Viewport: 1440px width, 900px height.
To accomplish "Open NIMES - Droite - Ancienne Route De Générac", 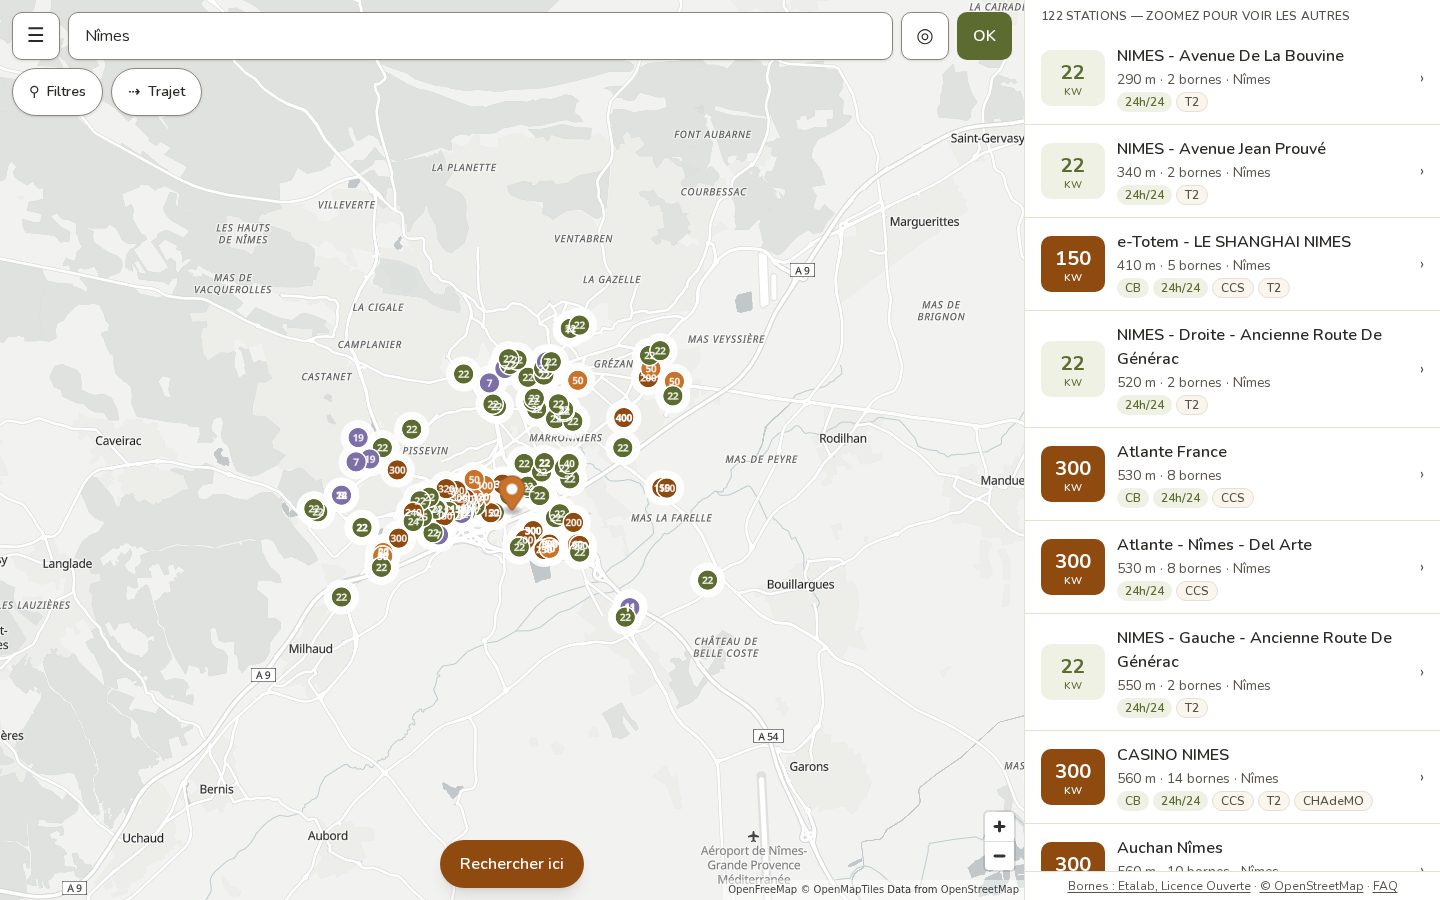I will pos(1232,369).
